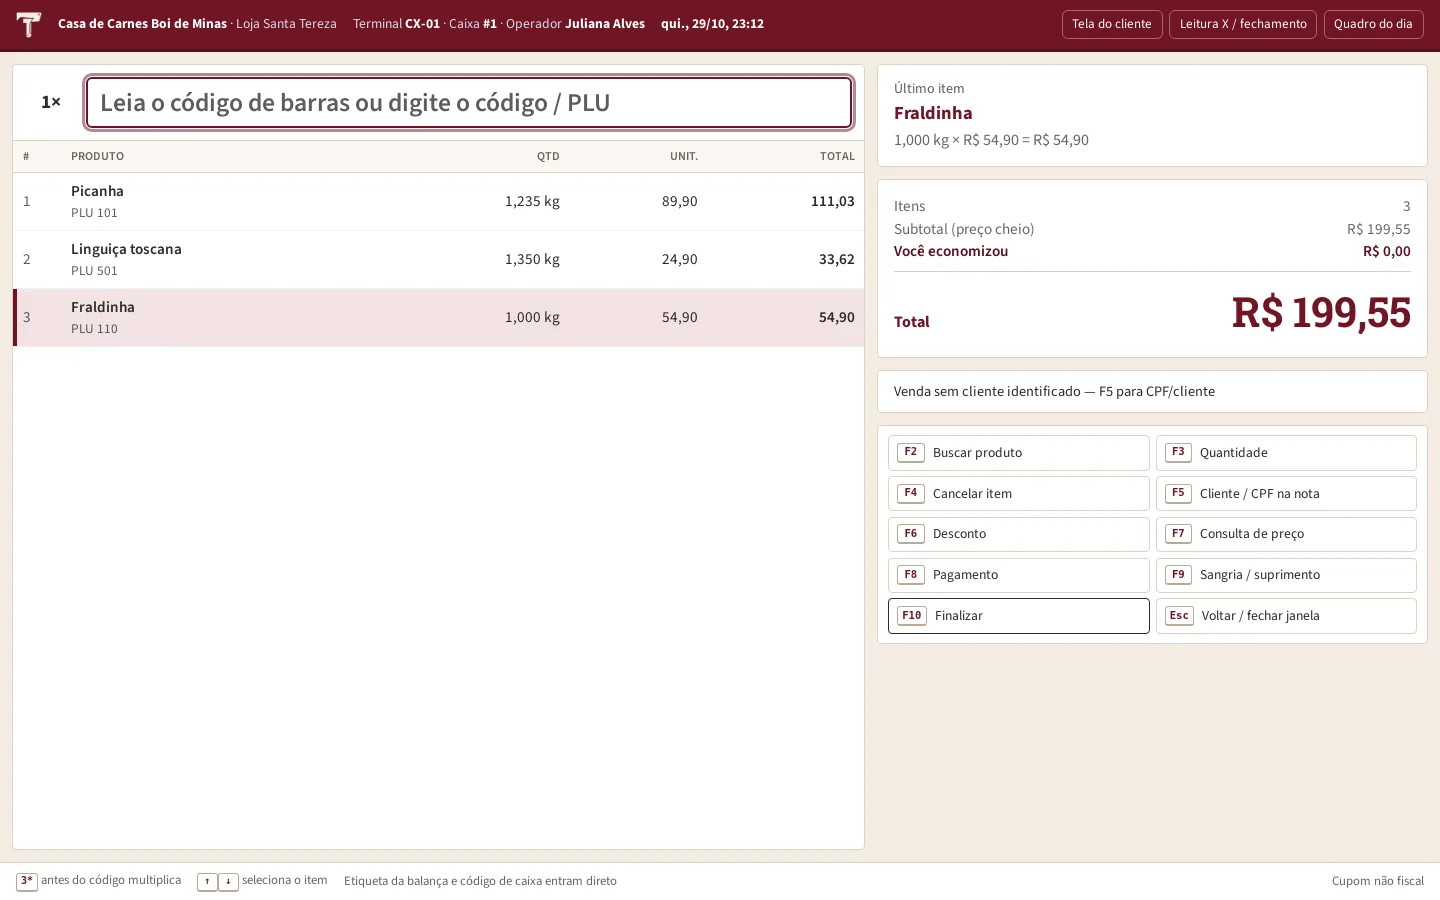The width and height of the screenshot is (1440, 900).
Task: Click the PRODUTO column header
Action: pos(98,156)
